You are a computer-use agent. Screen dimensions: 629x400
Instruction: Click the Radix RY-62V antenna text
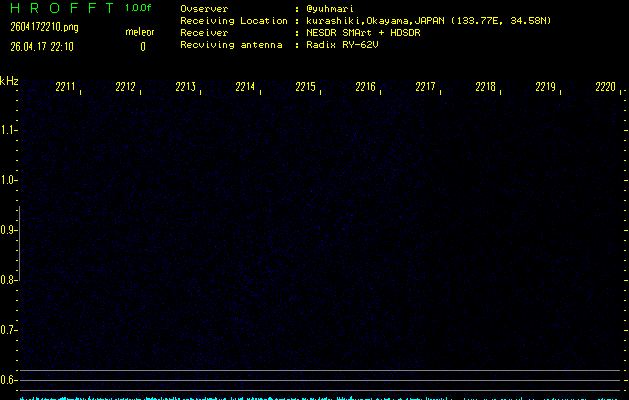coord(342,45)
